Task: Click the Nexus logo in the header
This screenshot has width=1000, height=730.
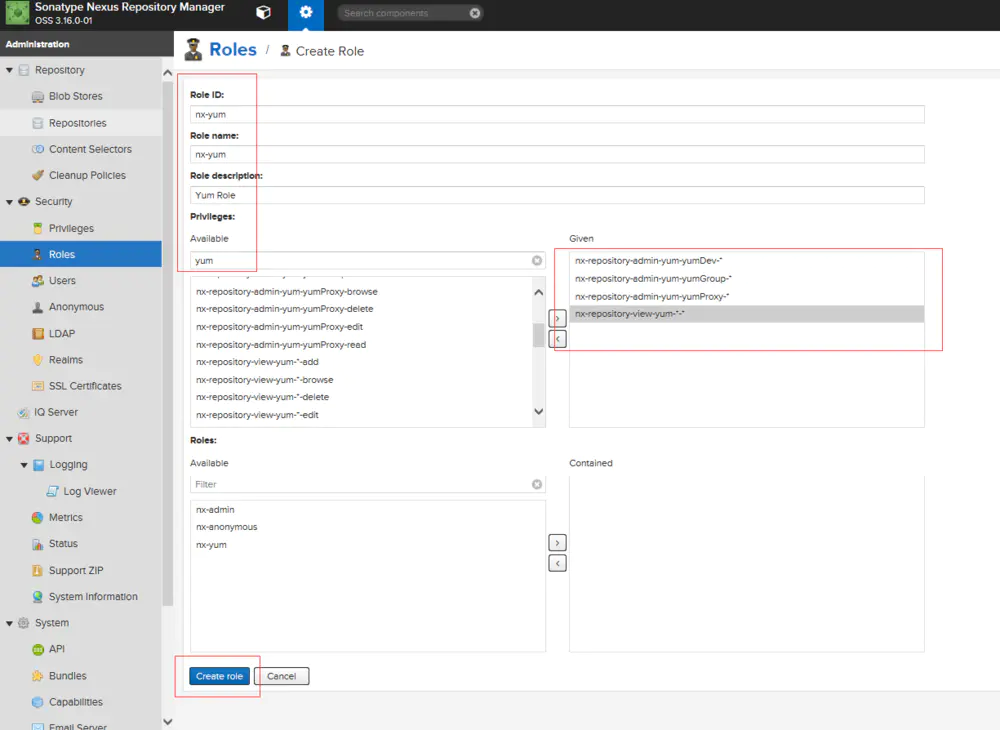Action: [x=17, y=13]
